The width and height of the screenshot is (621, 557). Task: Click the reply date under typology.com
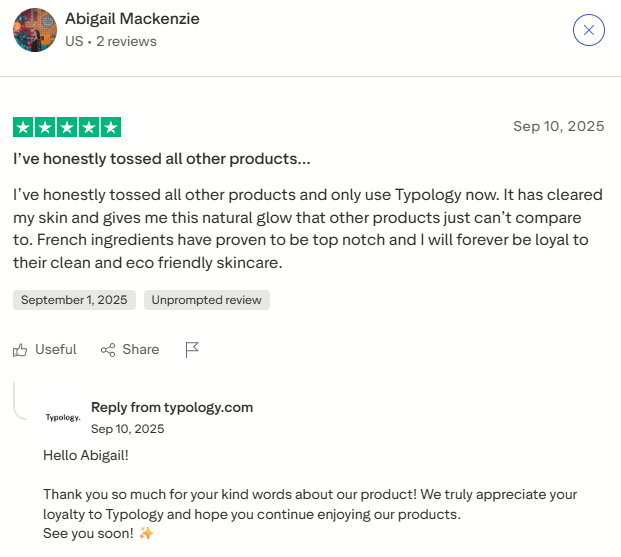(x=127, y=429)
